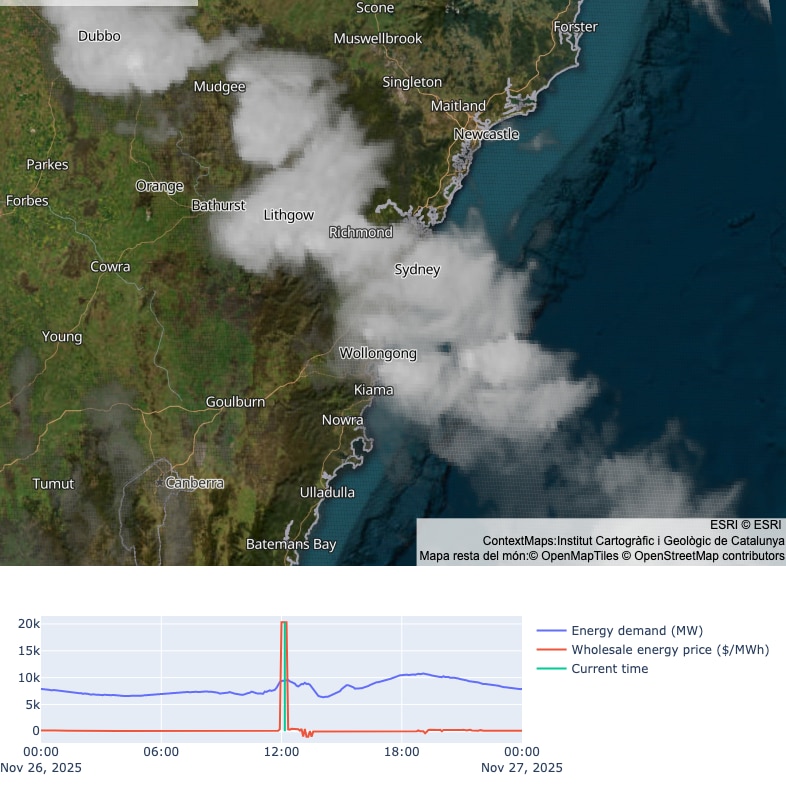786x786 pixels.
Task: Click the Singleton map label
Action: (x=412, y=82)
